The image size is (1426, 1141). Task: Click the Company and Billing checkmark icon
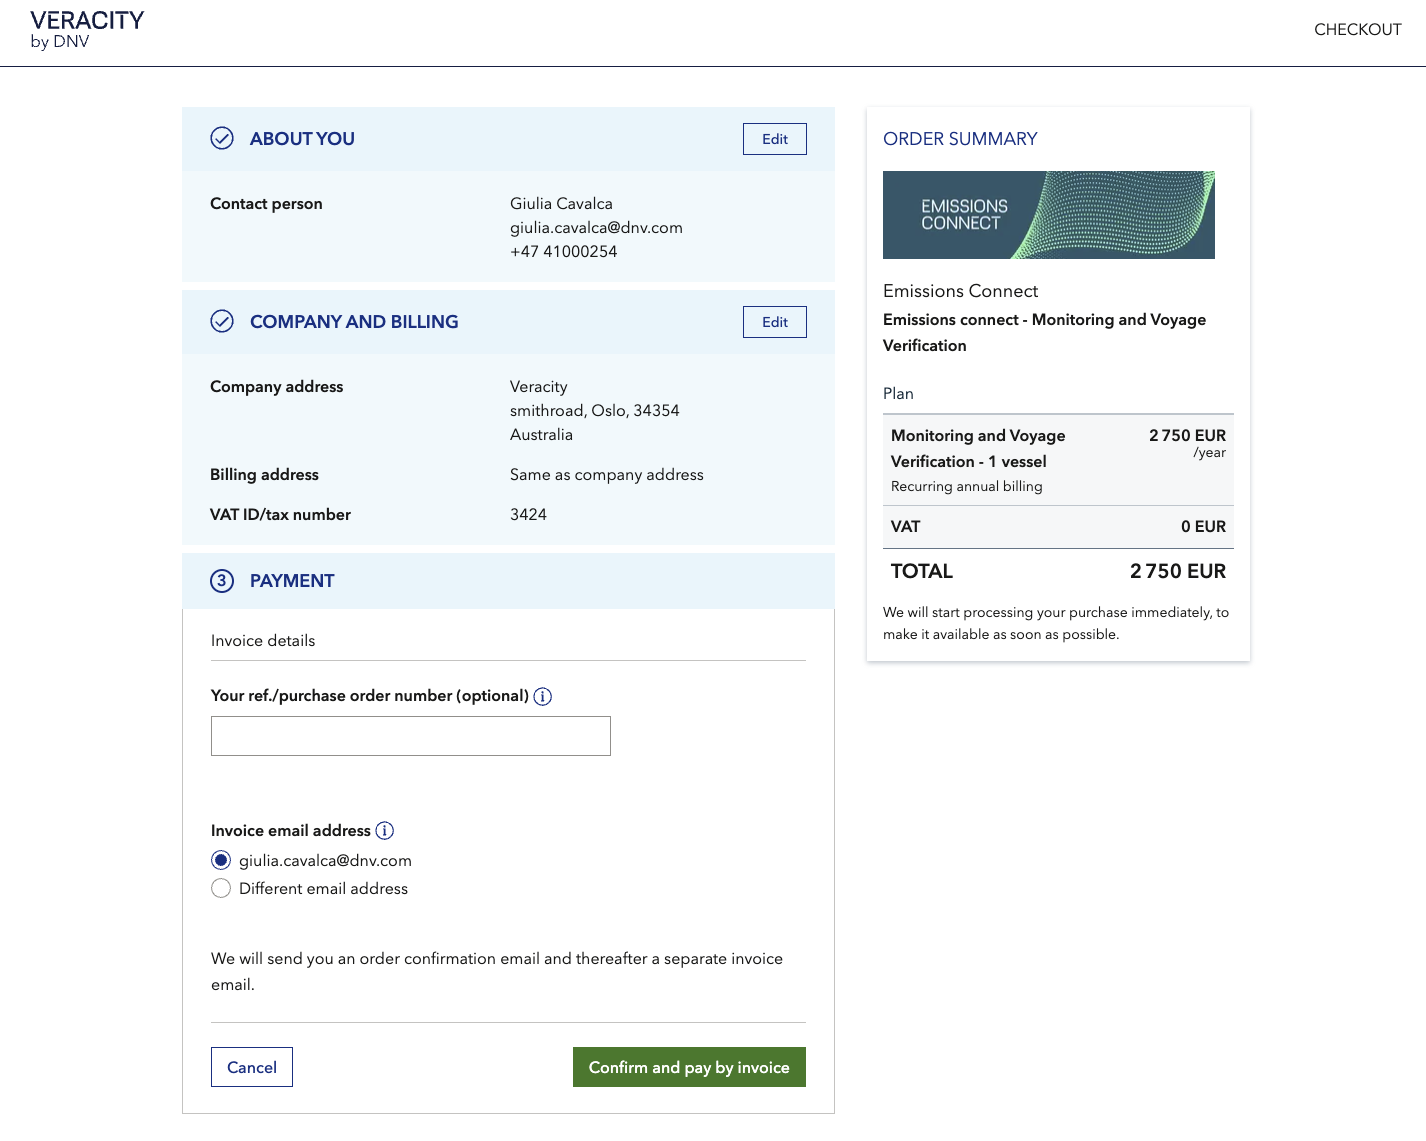pos(222,321)
